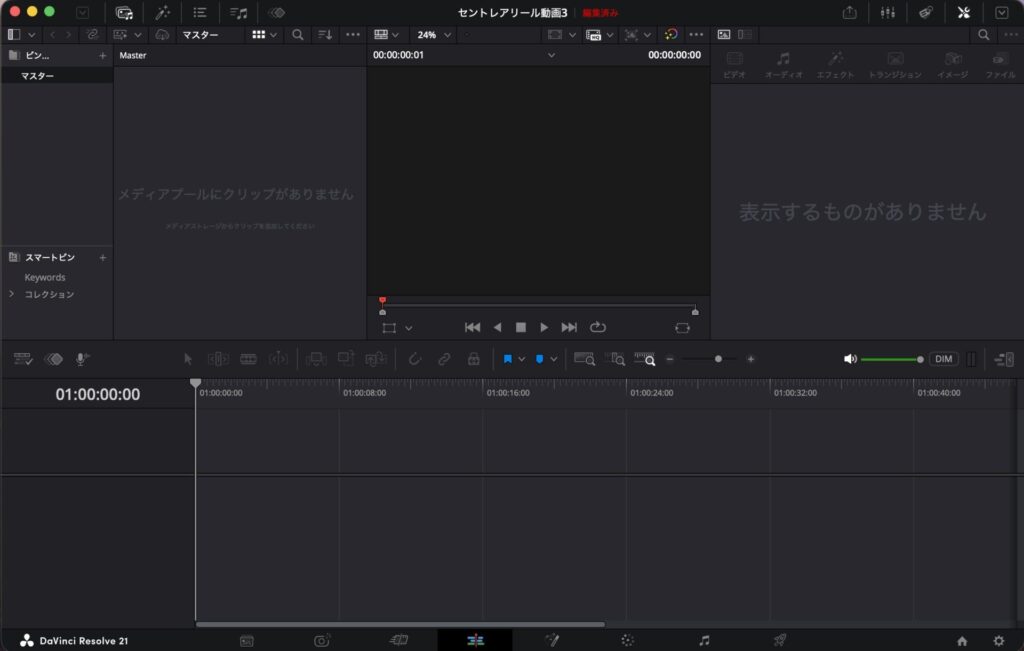1024x651 pixels.
Task: Click the DIM audio button
Action: [943, 359]
